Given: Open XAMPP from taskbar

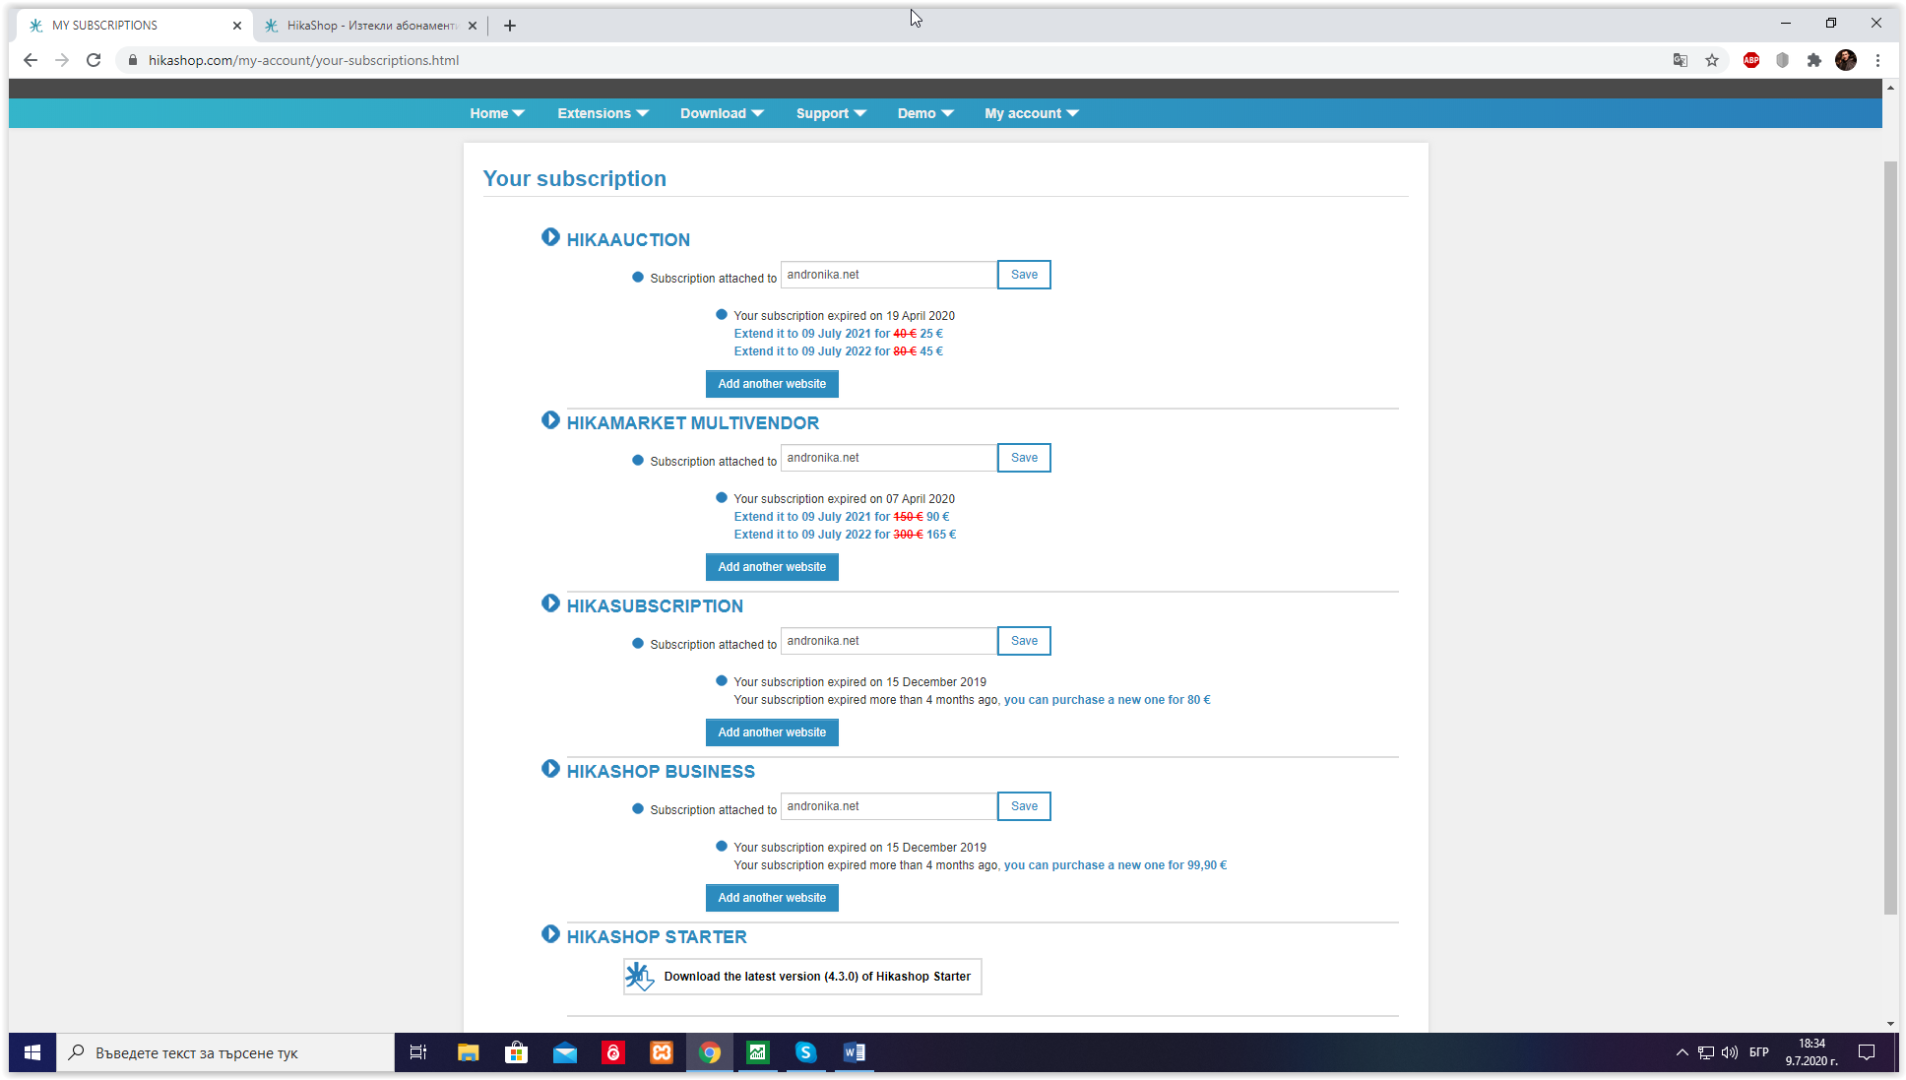Looking at the screenshot, I should tap(661, 1052).
